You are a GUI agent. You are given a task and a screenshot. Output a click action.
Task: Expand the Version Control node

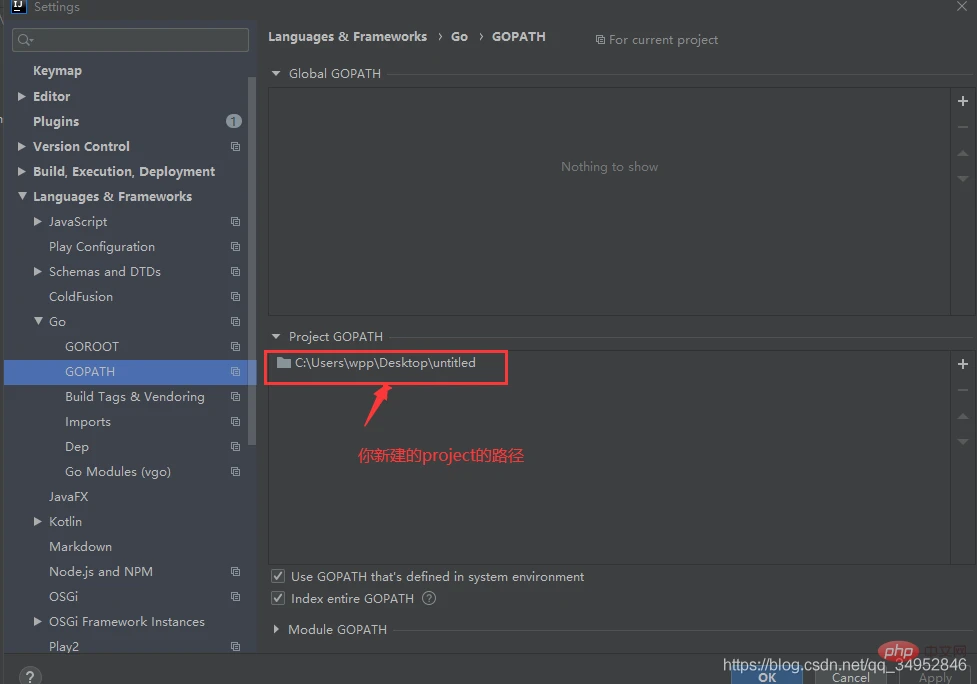coord(22,146)
